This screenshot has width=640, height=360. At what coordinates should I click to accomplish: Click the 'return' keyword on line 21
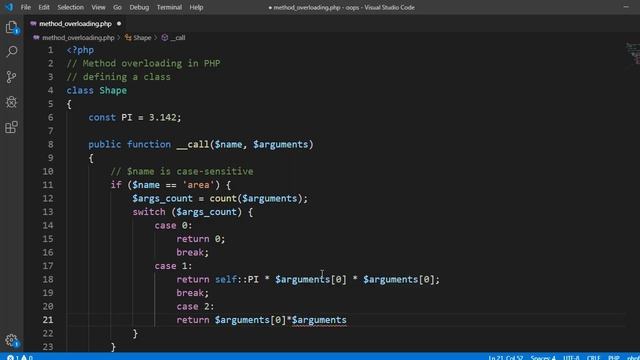(x=193, y=320)
